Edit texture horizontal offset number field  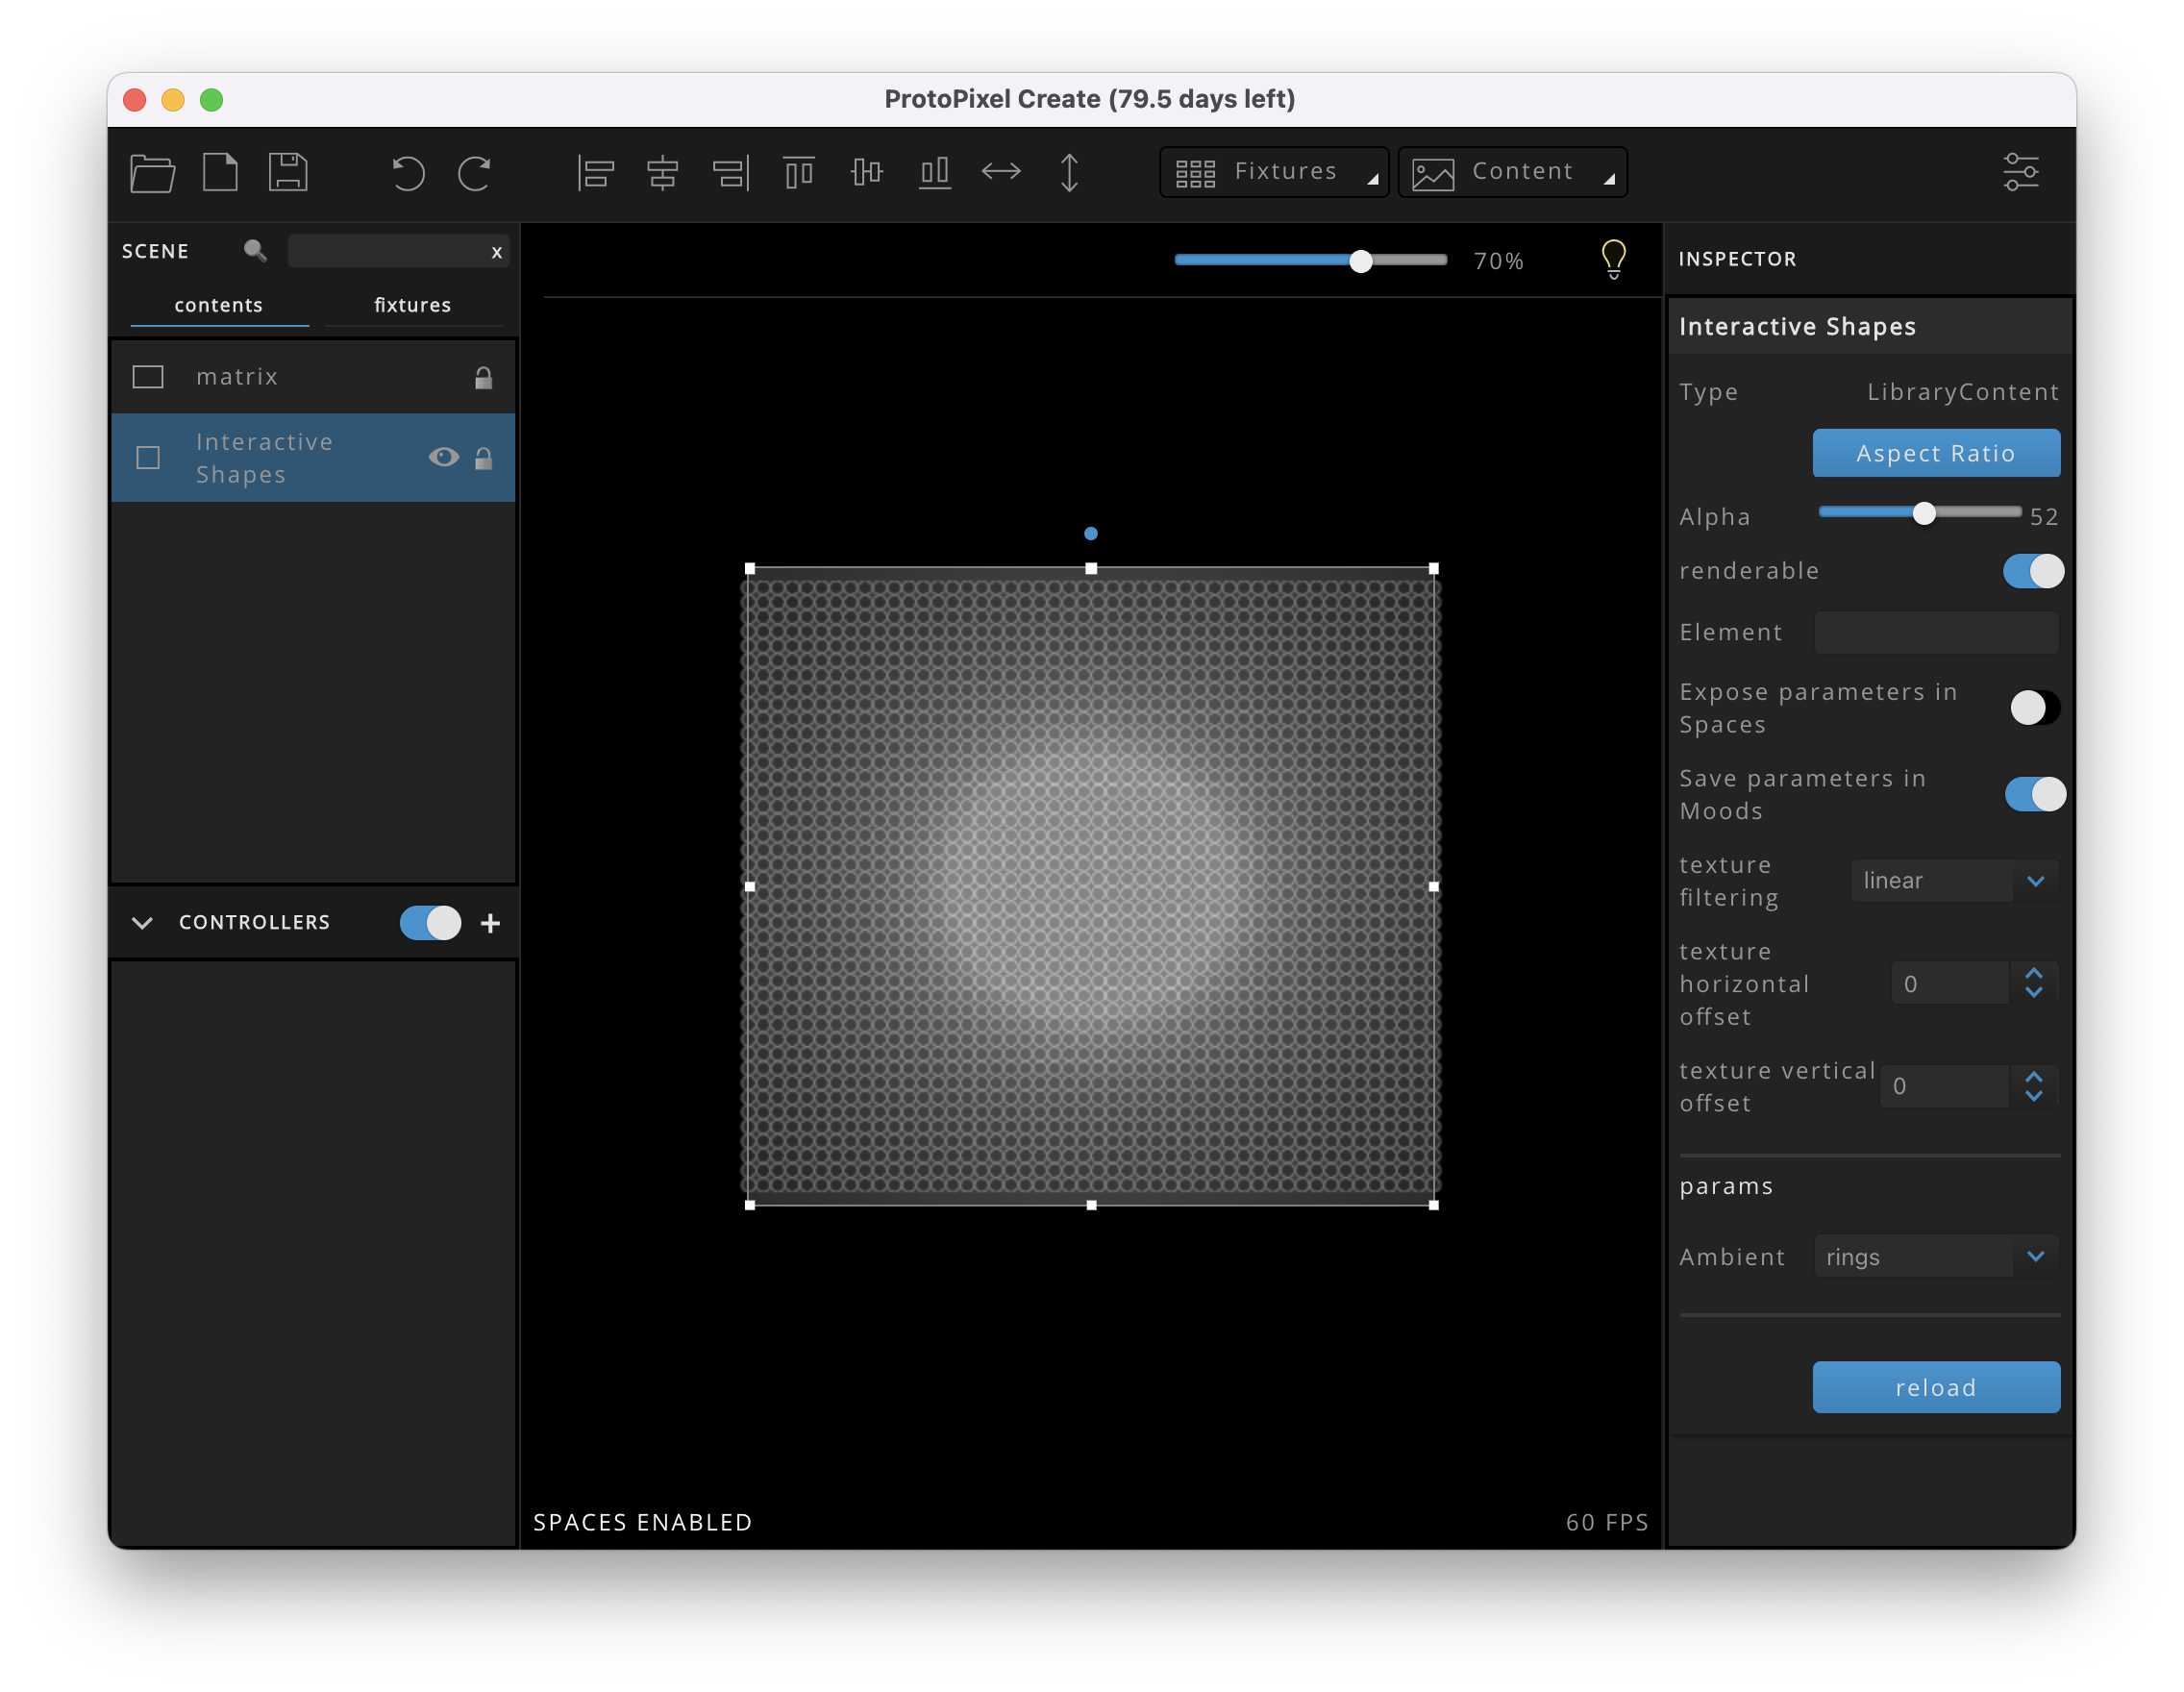click(x=1951, y=984)
